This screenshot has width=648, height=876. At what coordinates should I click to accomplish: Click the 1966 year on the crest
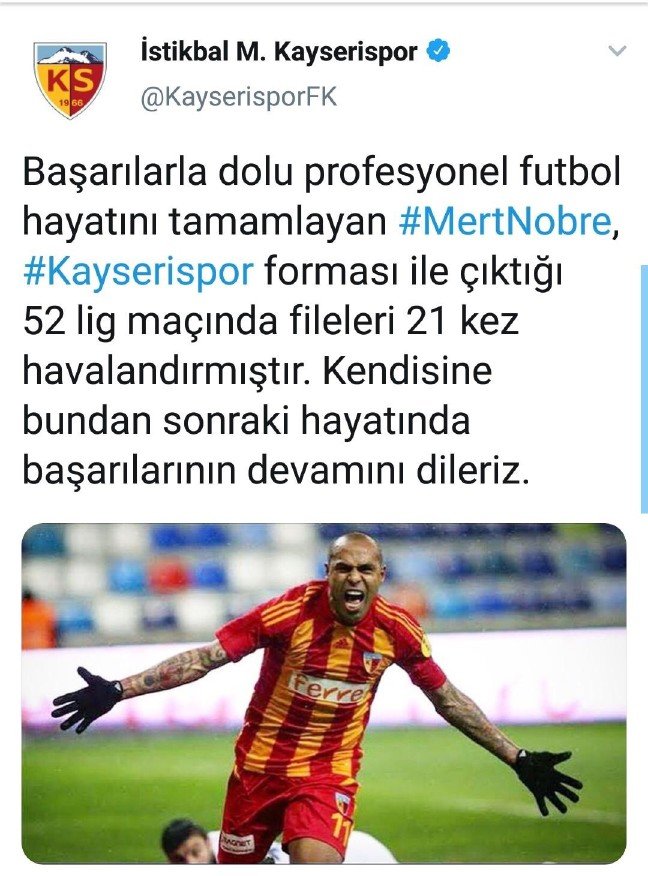(x=71, y=104)
